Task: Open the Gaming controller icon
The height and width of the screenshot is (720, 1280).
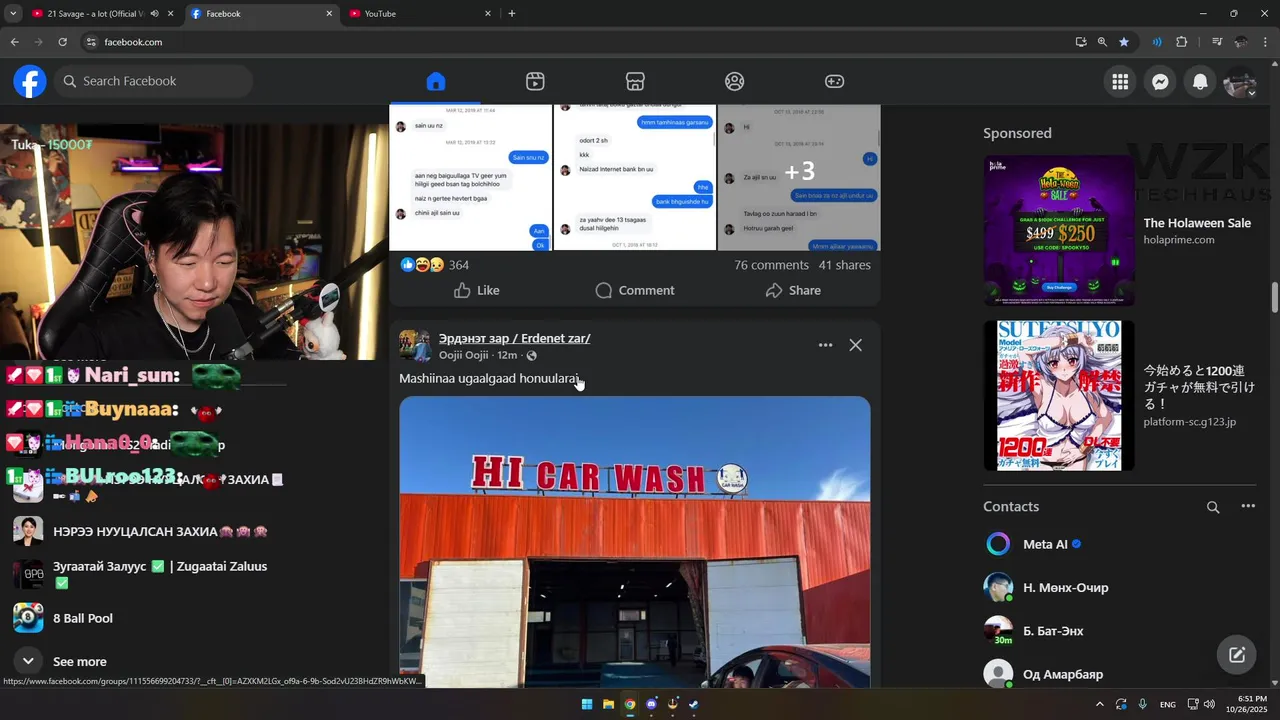Action: click(834, 81)
